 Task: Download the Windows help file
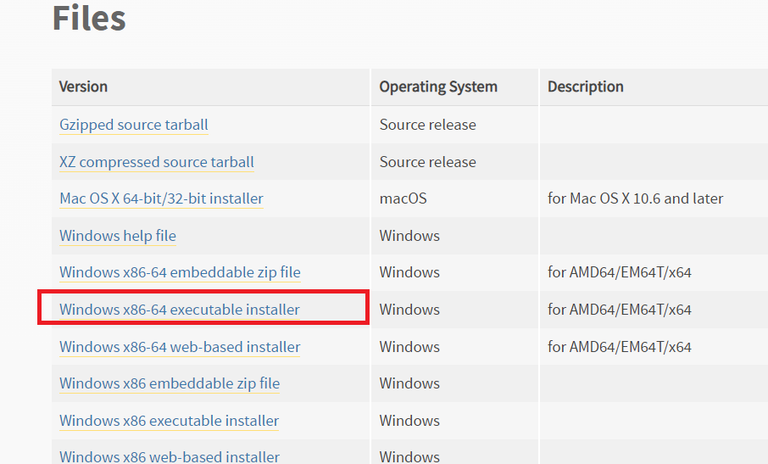pos(118,236)
